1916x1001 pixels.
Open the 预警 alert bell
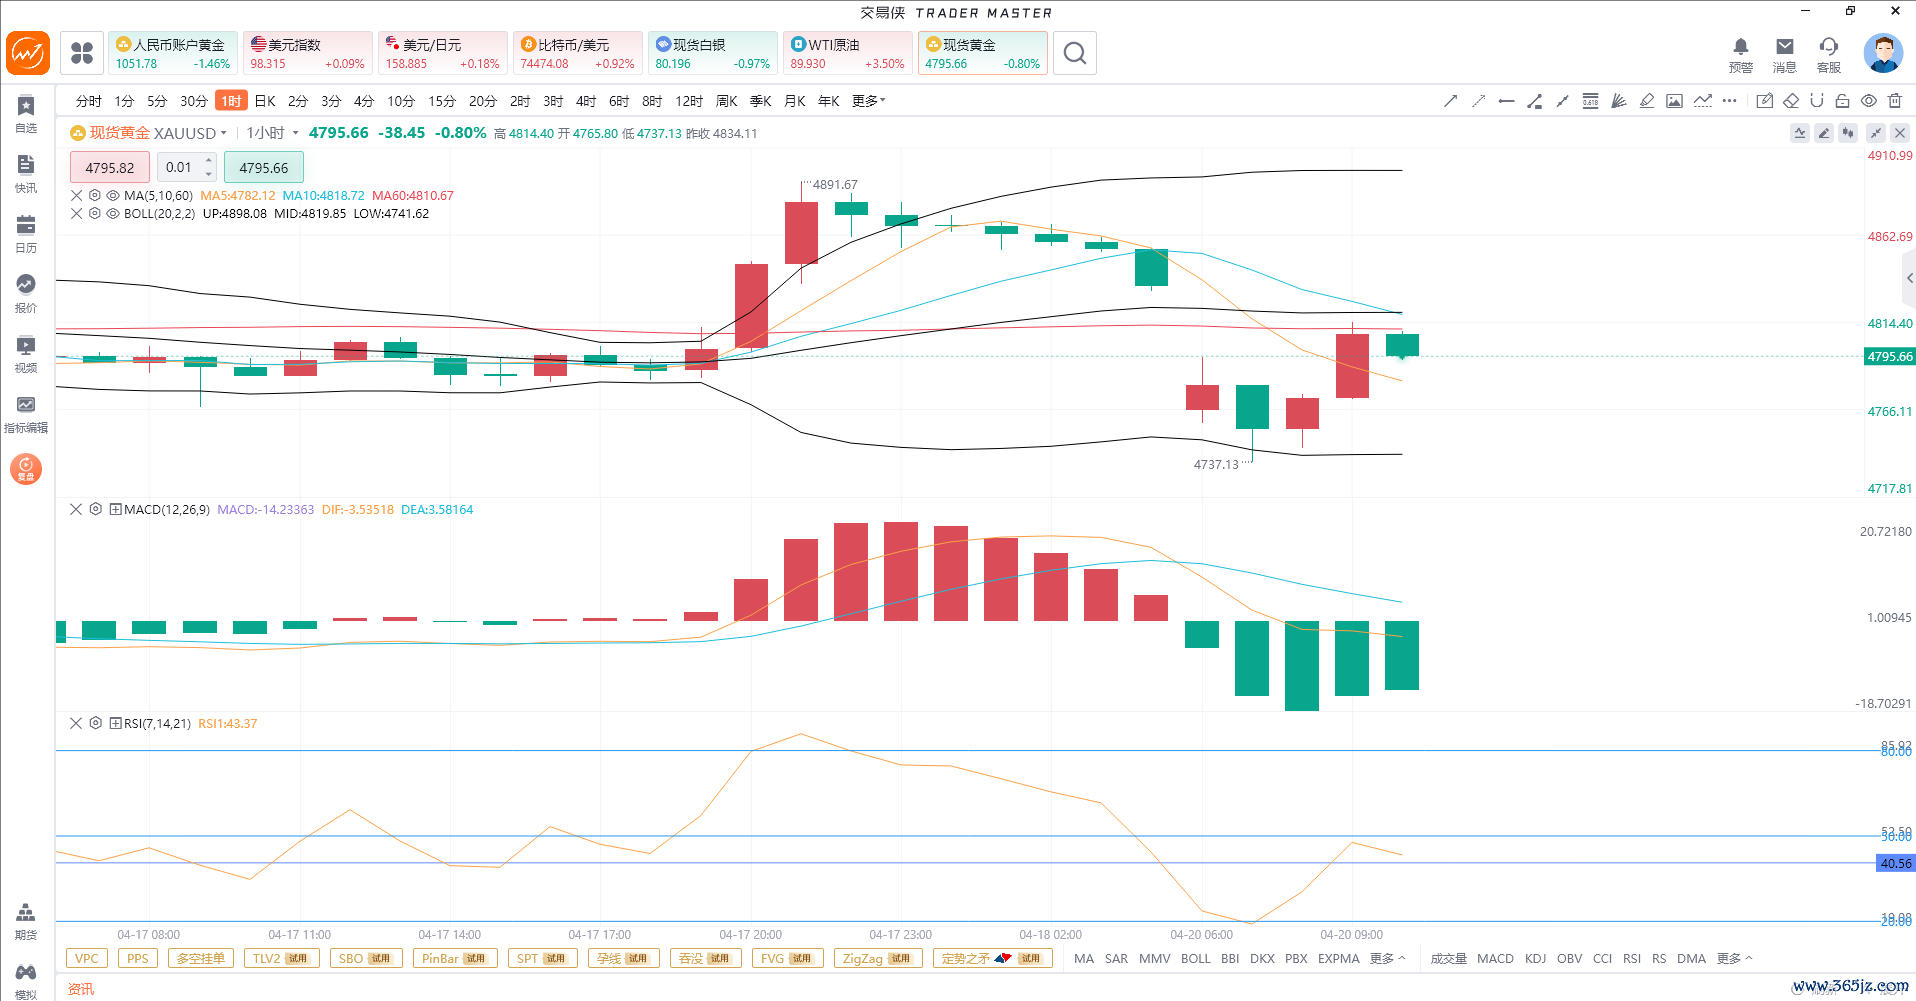coord(1740,54)
